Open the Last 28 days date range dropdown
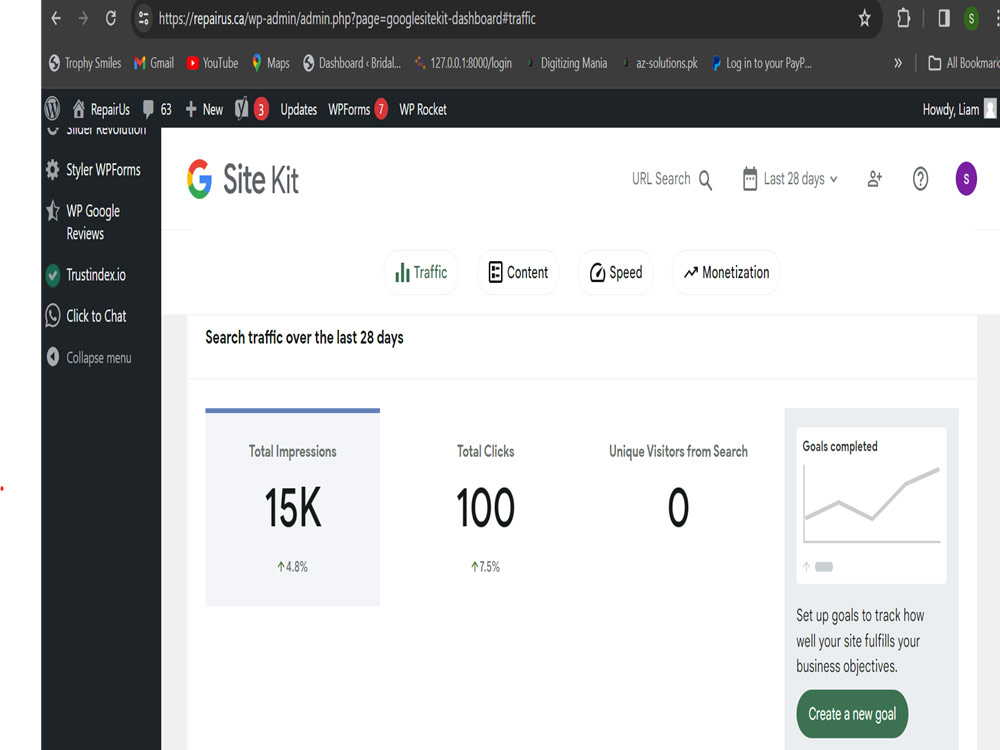This screenshot has height=750, width=1000. 790,179
